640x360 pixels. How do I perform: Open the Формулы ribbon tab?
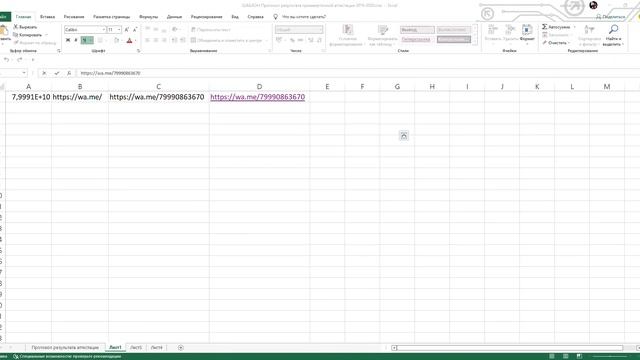click(x=148, y=17)
